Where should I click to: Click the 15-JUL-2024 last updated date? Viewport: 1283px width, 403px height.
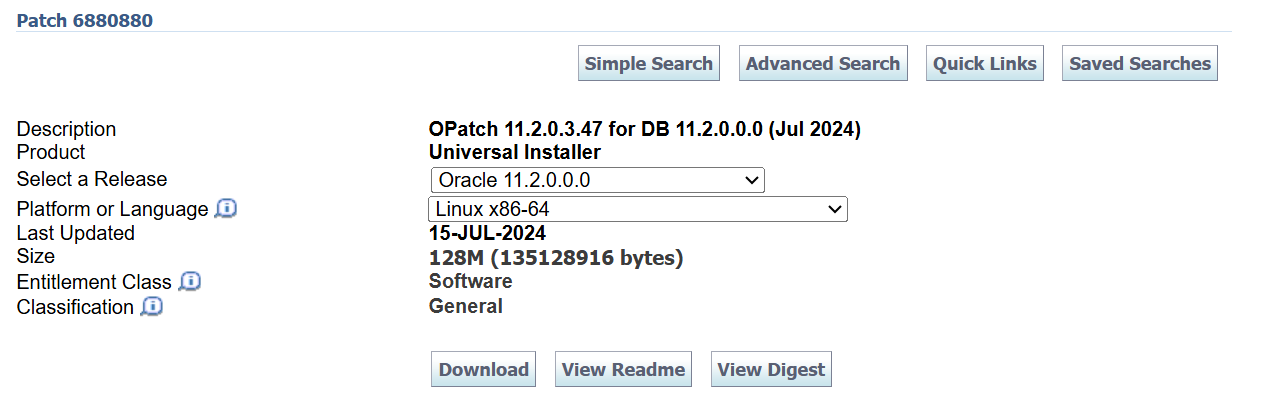point(488,233)
